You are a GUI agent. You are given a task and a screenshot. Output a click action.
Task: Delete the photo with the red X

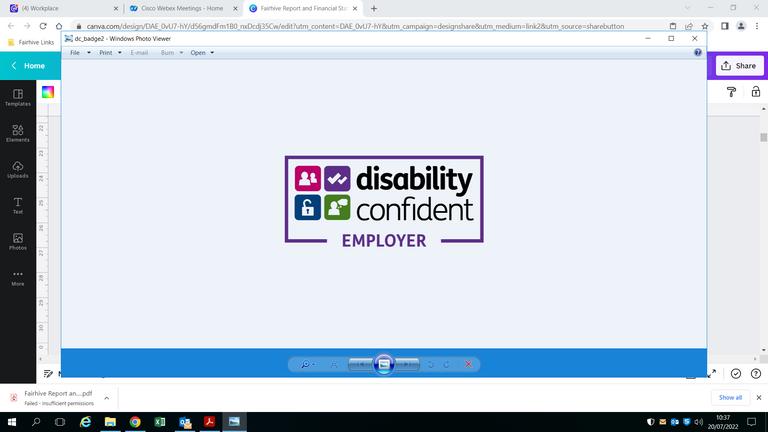(468, 364)
